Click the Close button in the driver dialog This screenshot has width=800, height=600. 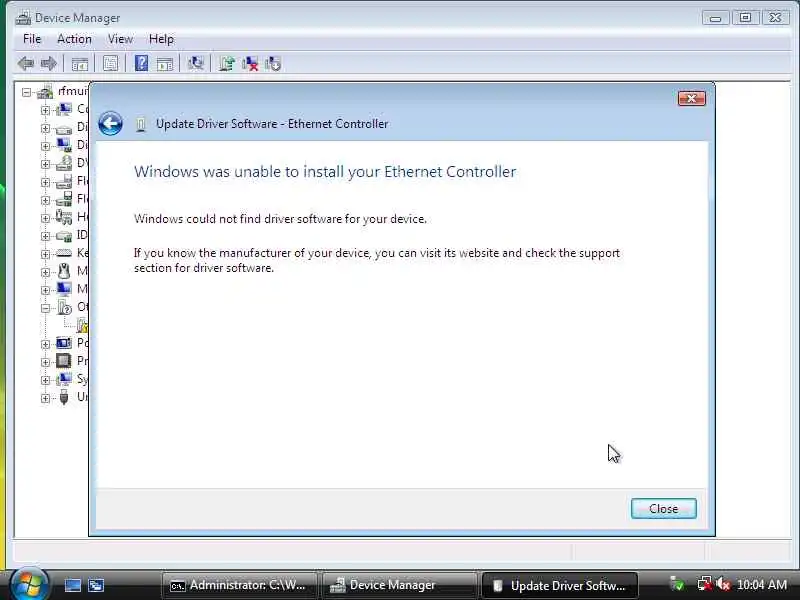pyautogui.click(x=663, y=509)
